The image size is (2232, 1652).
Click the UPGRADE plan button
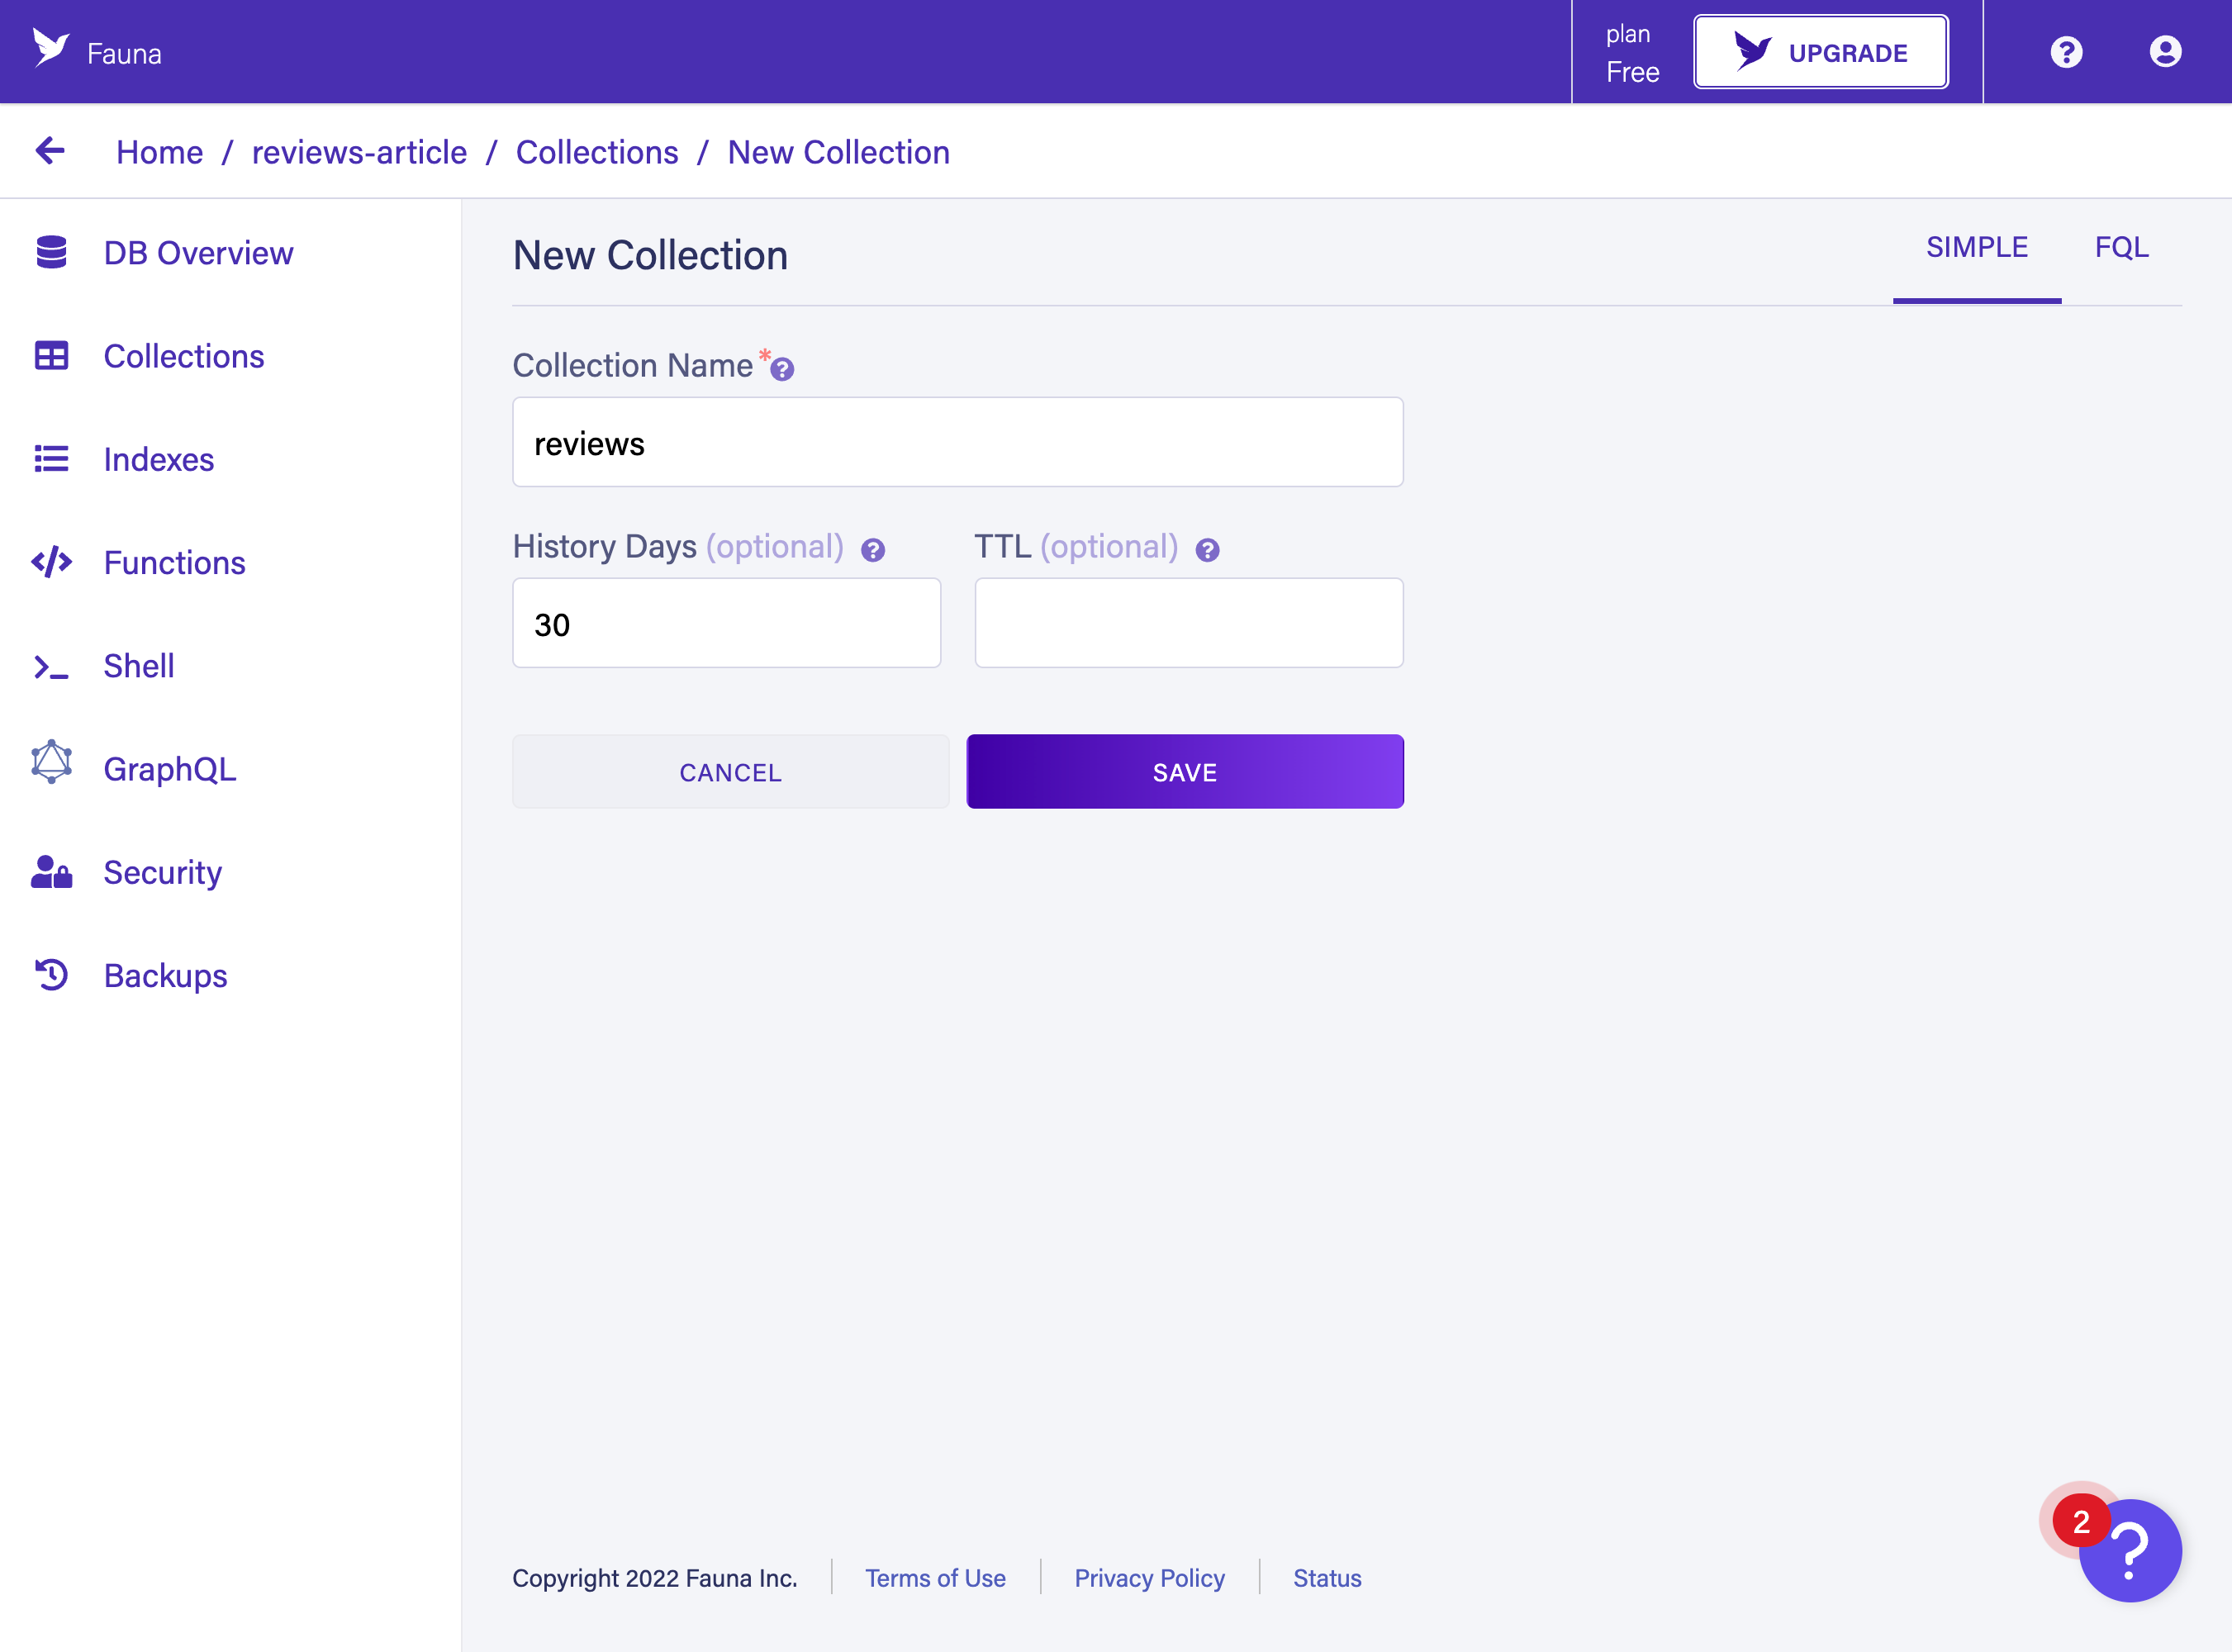click(x=1820, y=52)
